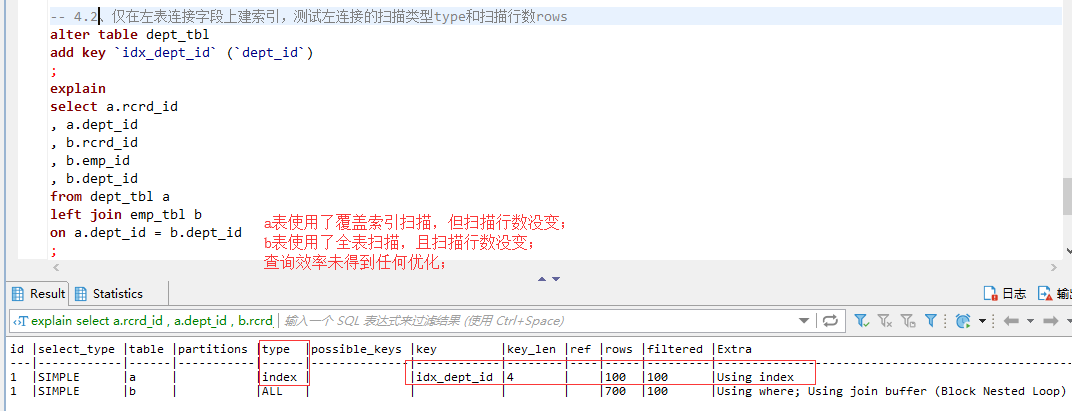This screenshot has width=1072, height=411.
Task: Click the 输出 output button
Action: (1054, 293)
